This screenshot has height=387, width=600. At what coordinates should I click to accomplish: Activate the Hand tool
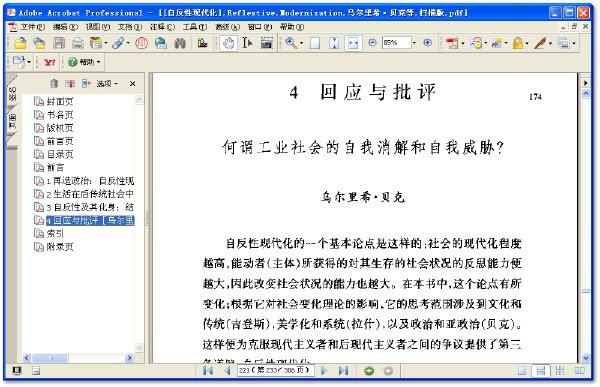228,43
